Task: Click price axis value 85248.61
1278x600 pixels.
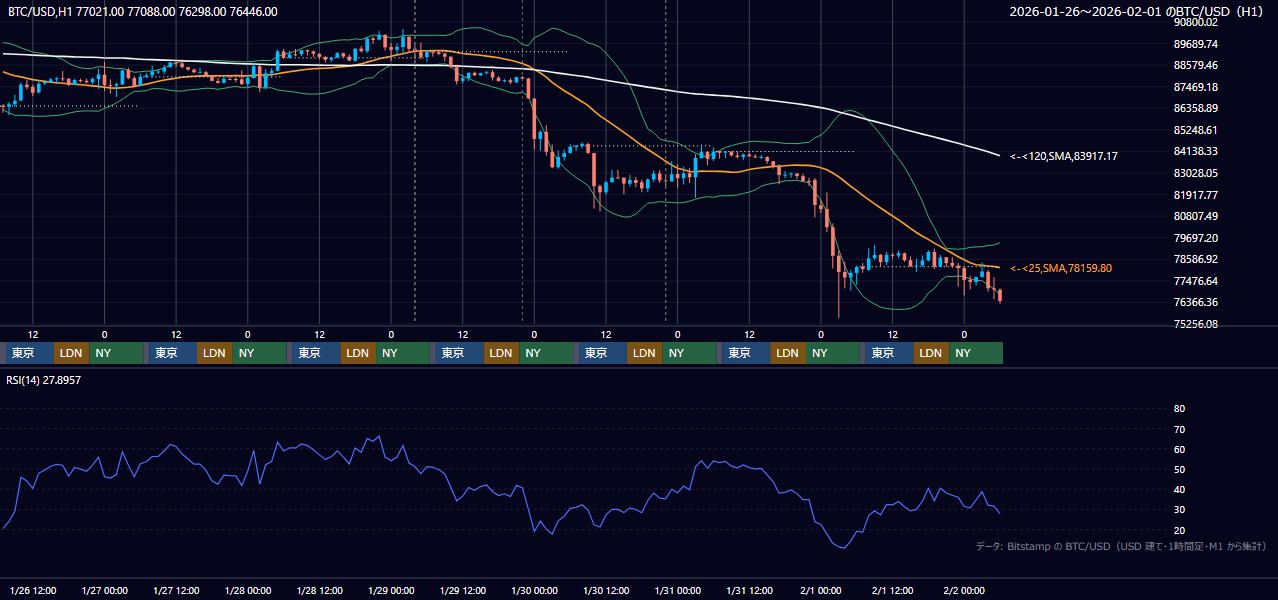Action: (1195, 130)
